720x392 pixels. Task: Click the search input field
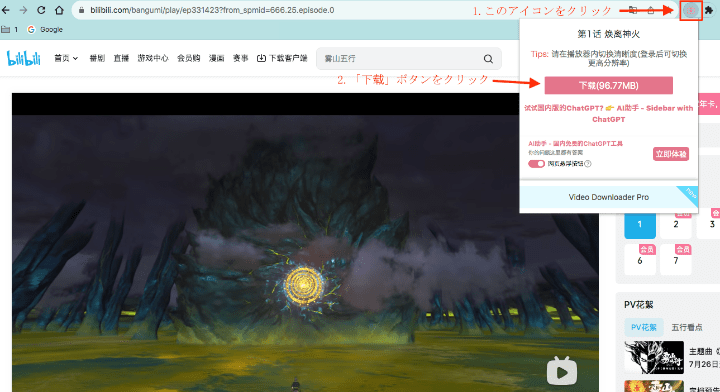(399, 59)
